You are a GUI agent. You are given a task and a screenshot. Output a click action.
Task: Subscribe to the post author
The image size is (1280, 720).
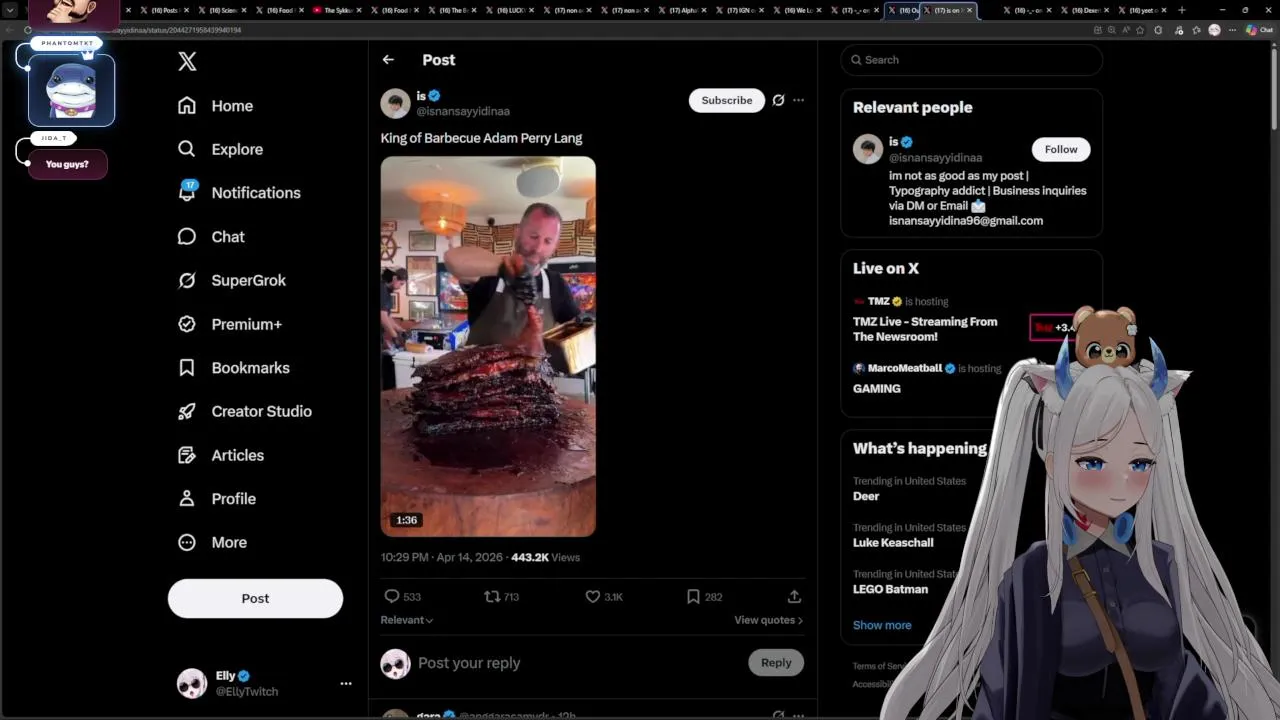click(727, 100)
